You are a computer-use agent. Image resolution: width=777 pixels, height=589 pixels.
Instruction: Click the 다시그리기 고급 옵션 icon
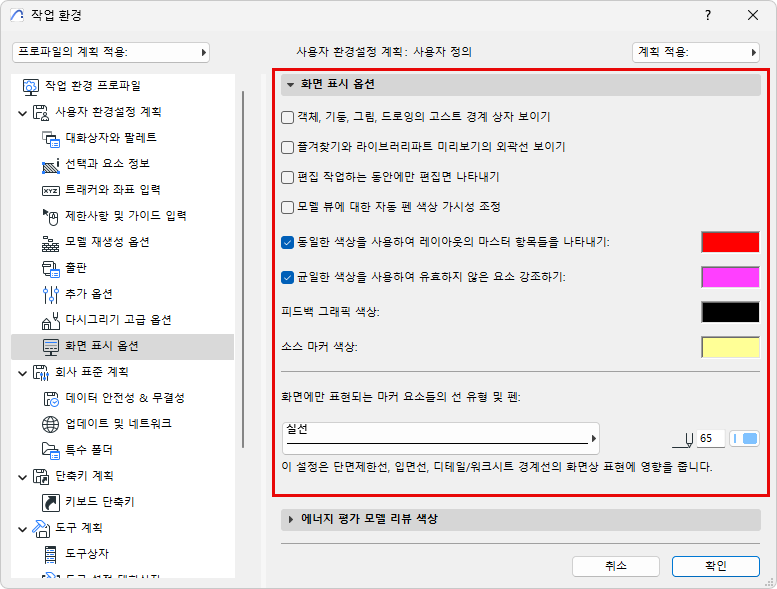tap(51, 321)
